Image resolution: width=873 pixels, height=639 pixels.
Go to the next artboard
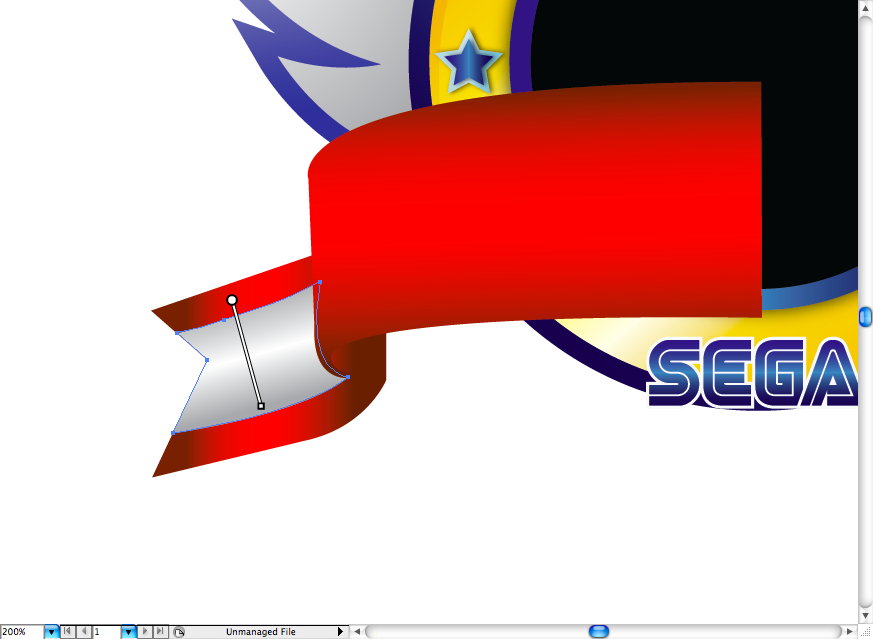coord(145,632)
